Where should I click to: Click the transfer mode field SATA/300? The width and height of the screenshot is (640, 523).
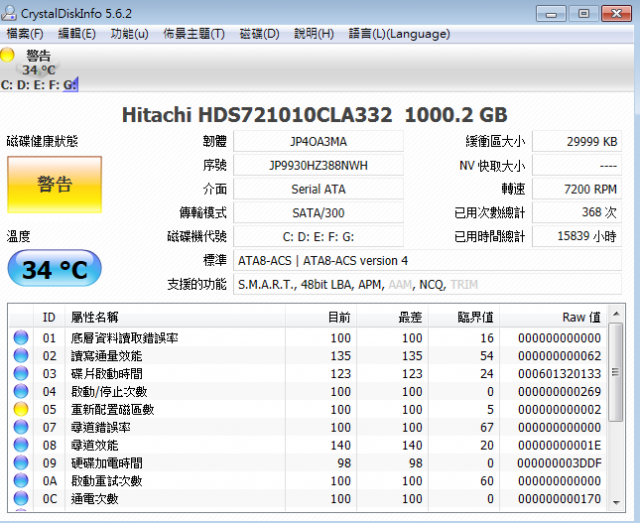pyautogui.click(x=318, y=213)
